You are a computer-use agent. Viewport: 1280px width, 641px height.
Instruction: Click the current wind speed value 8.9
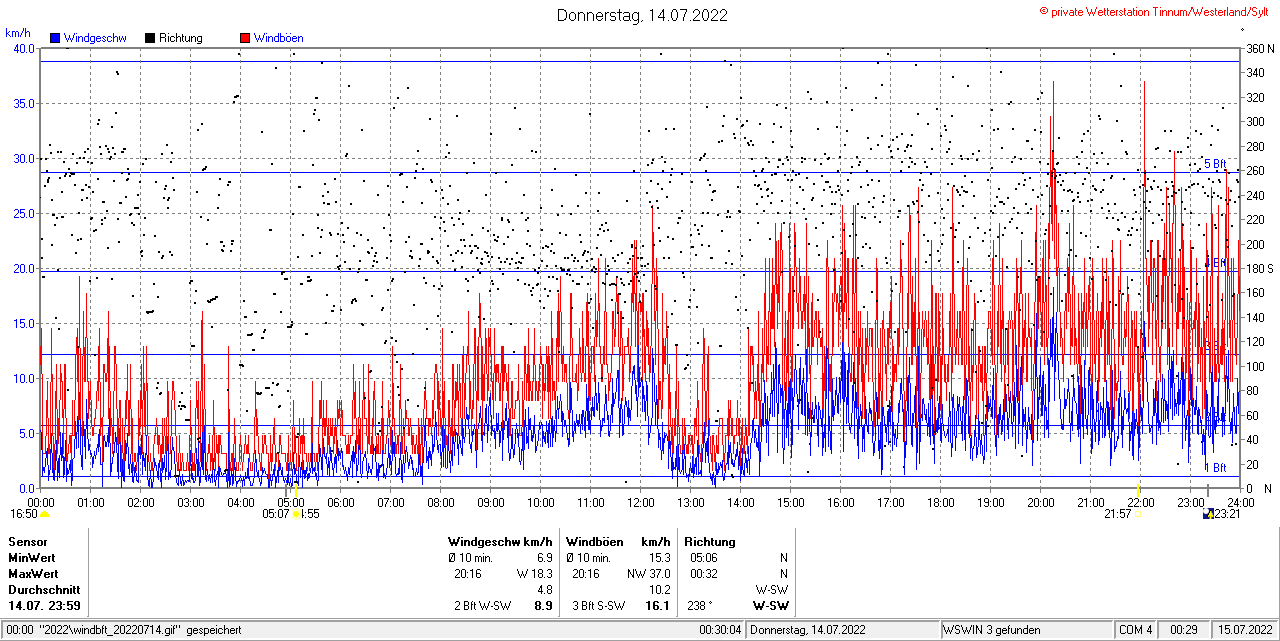click(544, 606)
